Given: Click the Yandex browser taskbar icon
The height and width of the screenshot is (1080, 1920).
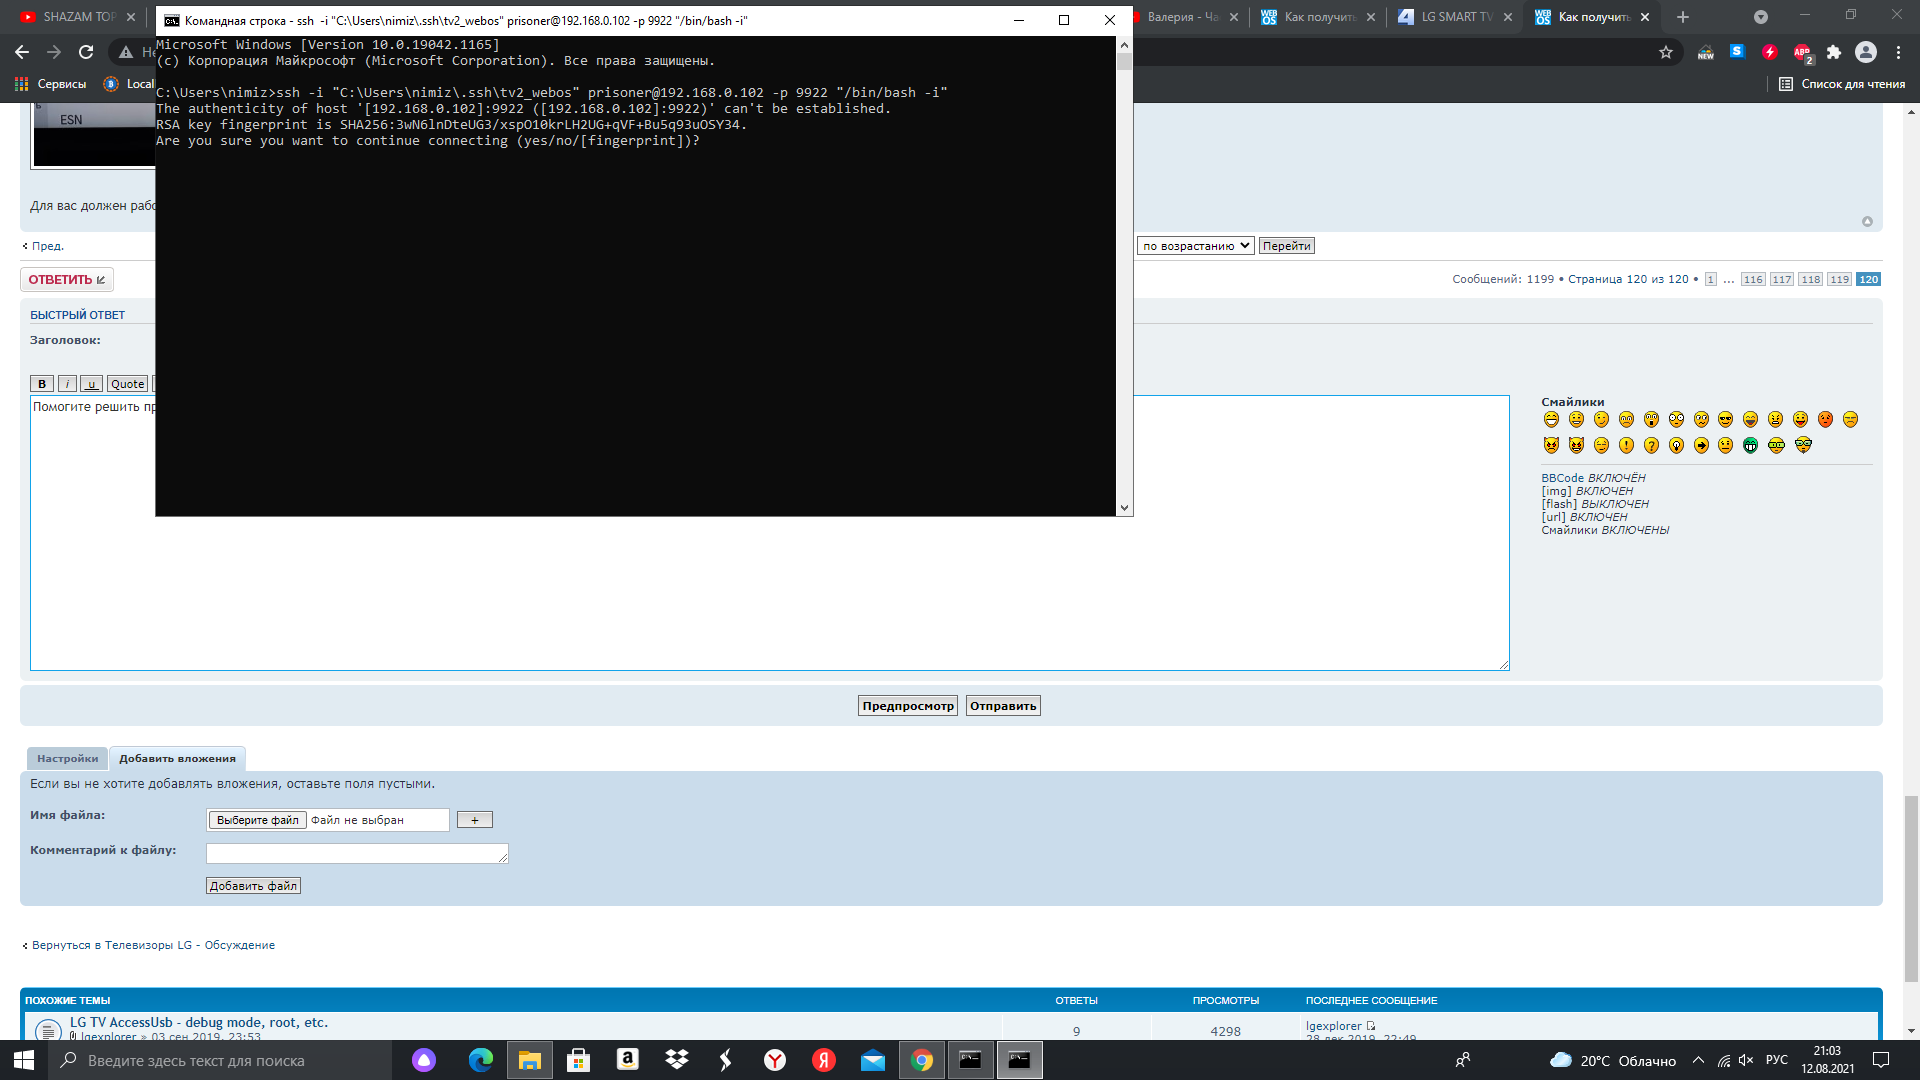Looking at the screenshot, I should click(775, 1060).
